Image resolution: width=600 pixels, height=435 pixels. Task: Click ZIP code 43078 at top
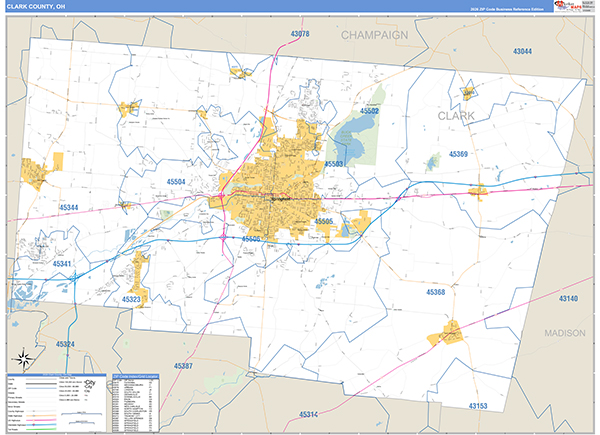300,34
